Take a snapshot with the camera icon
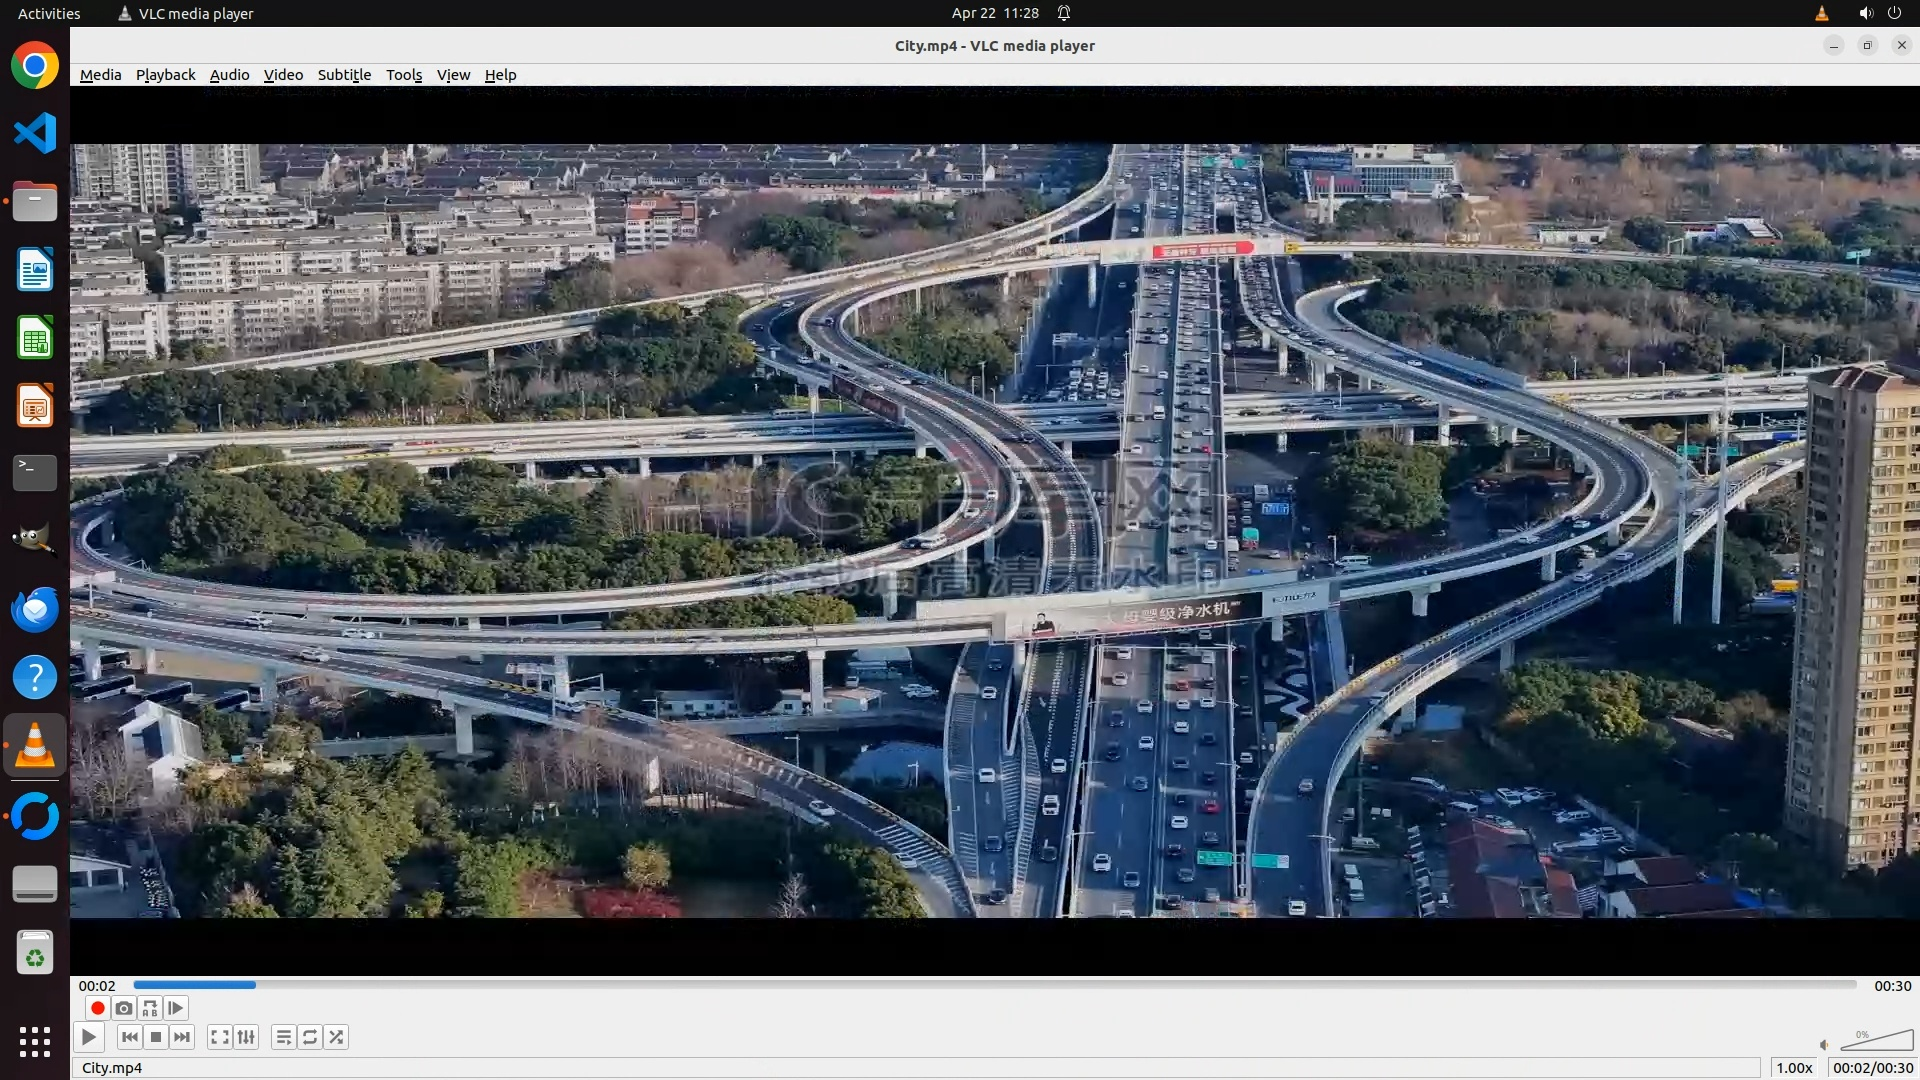Viewport: 1920px width, 1080px height. [124, 1008]
